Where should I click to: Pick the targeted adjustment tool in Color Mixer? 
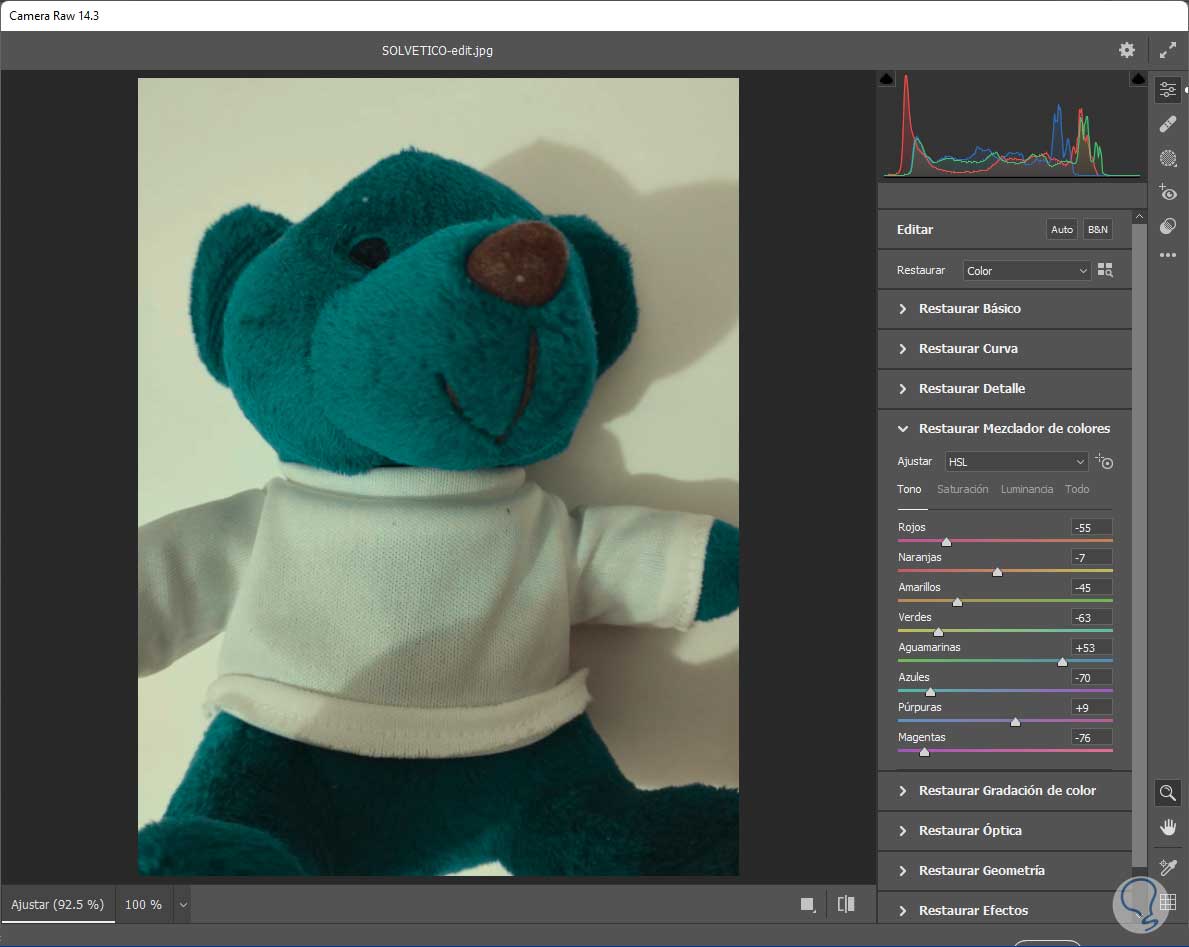pos(1104,462)
